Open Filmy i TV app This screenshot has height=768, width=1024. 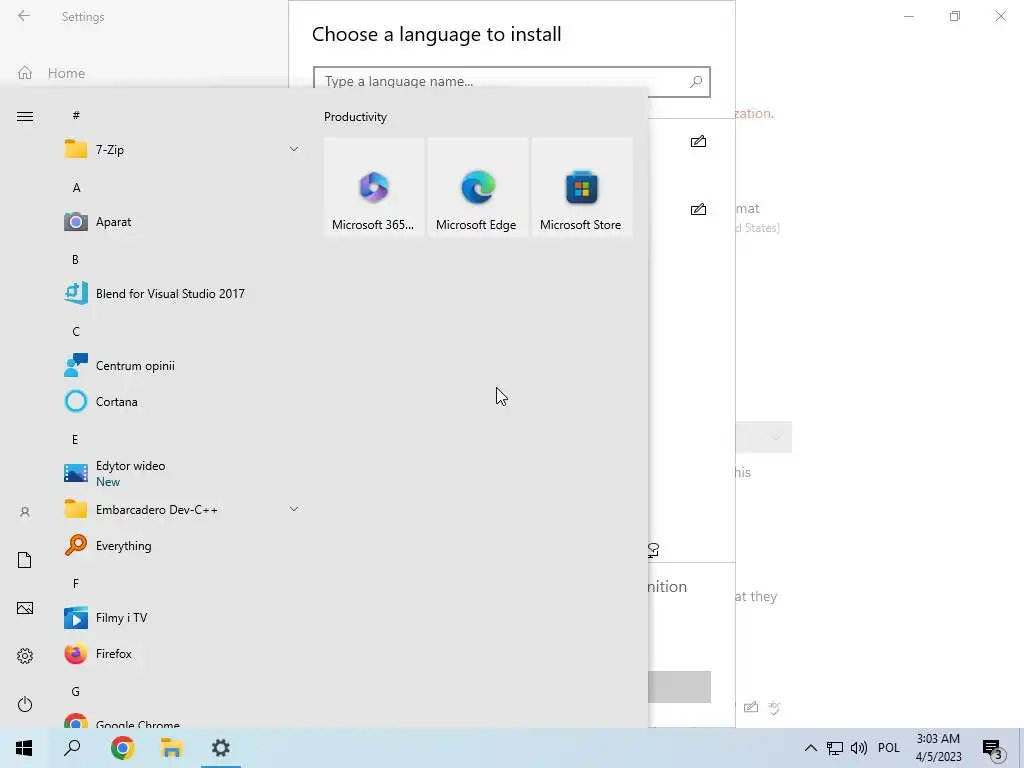[181, 617]
